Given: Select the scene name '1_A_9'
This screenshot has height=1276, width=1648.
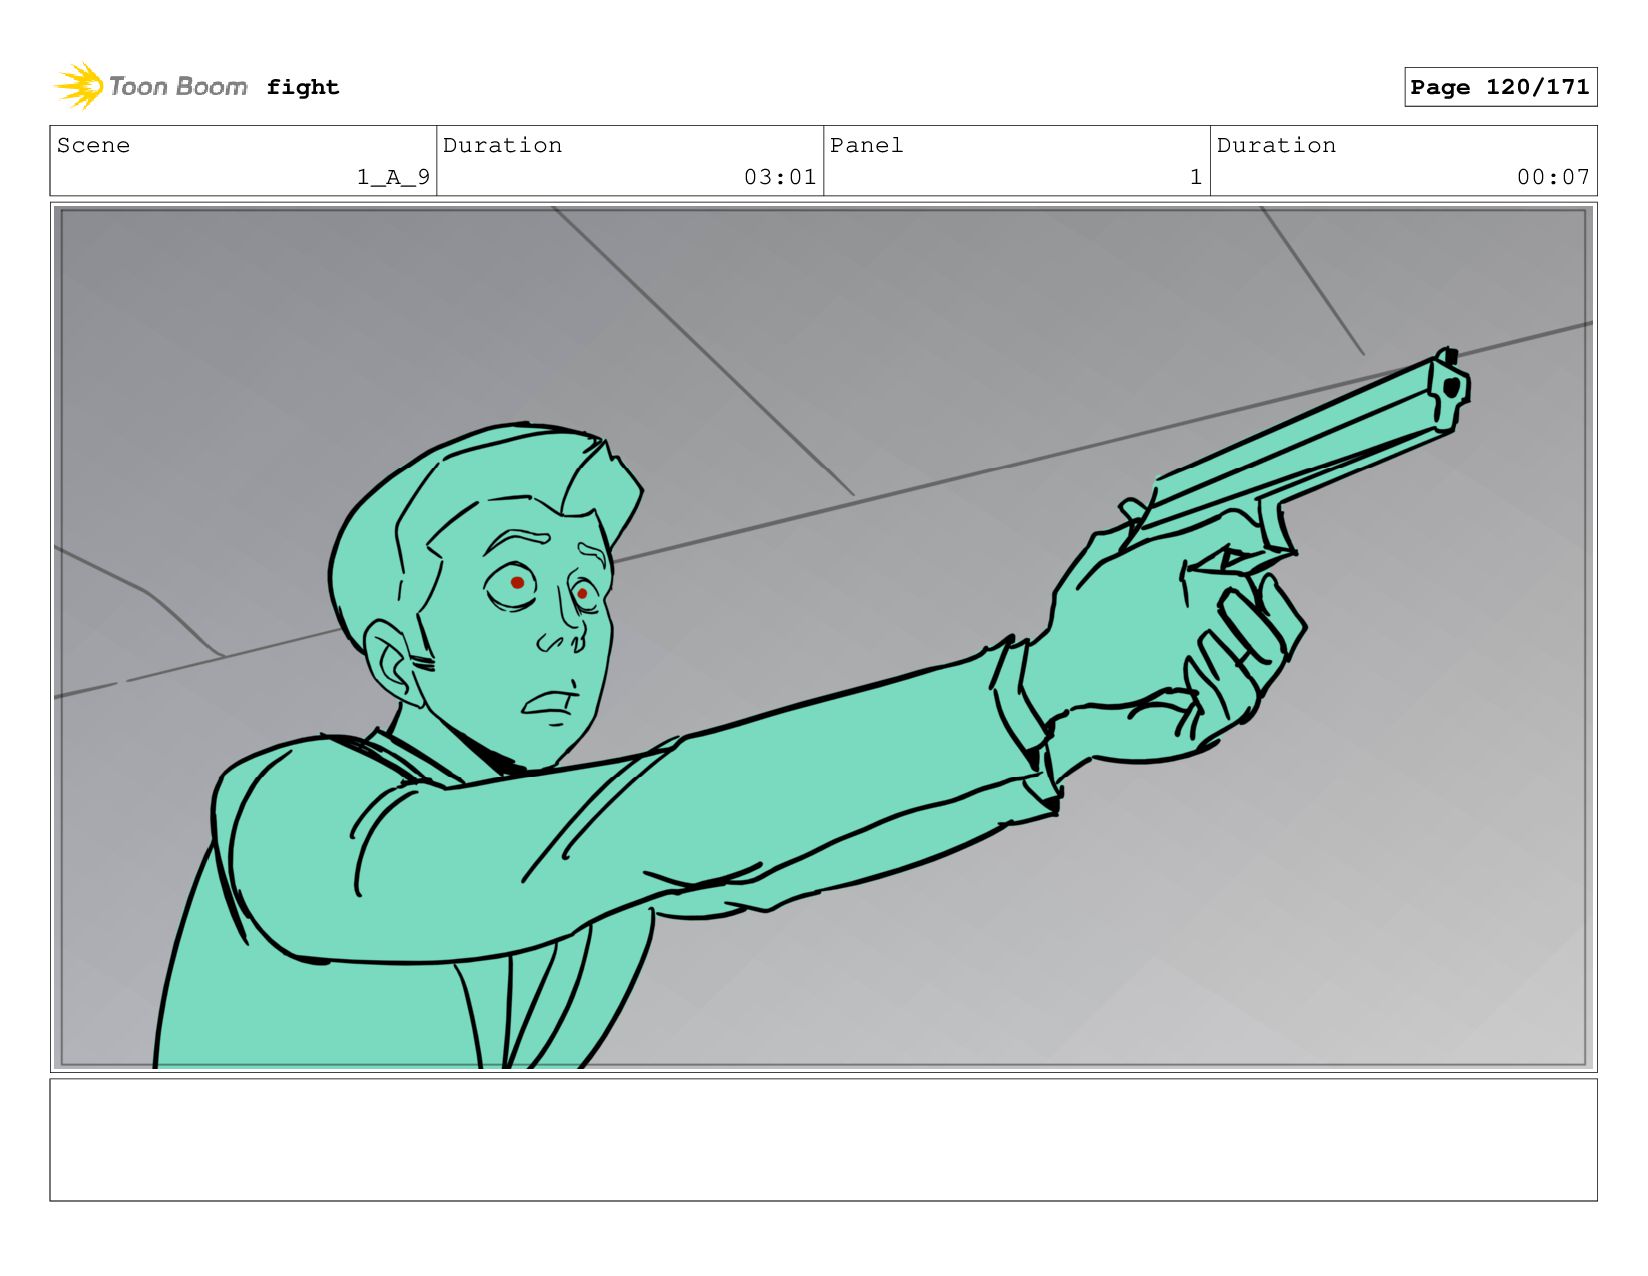Looking at the screenshot, I should pos(393,177).
